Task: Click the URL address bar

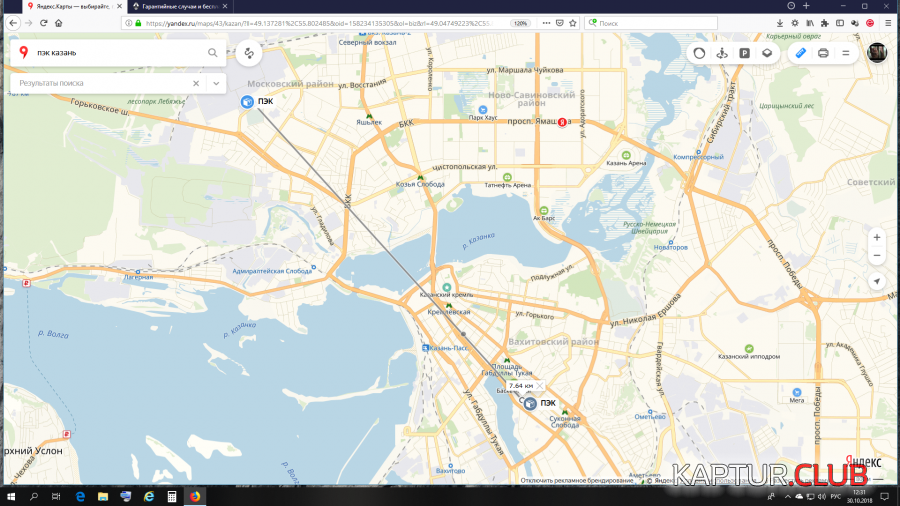Action: [x=319, y=24]
